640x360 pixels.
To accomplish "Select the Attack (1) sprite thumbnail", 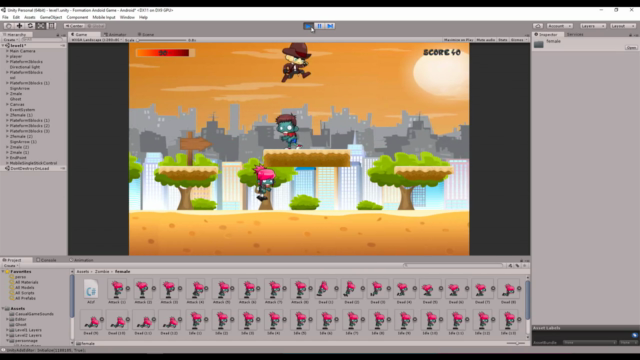I will tap(117, 289).
